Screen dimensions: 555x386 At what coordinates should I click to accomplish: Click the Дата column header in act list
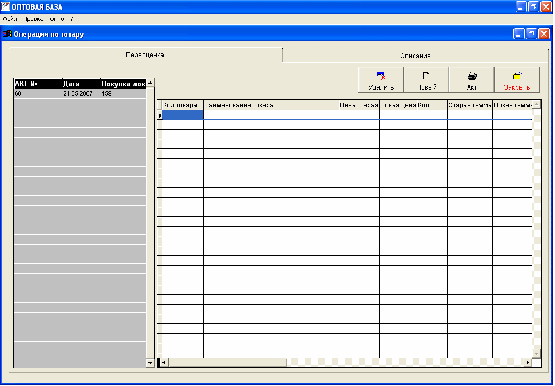point(81,84)
